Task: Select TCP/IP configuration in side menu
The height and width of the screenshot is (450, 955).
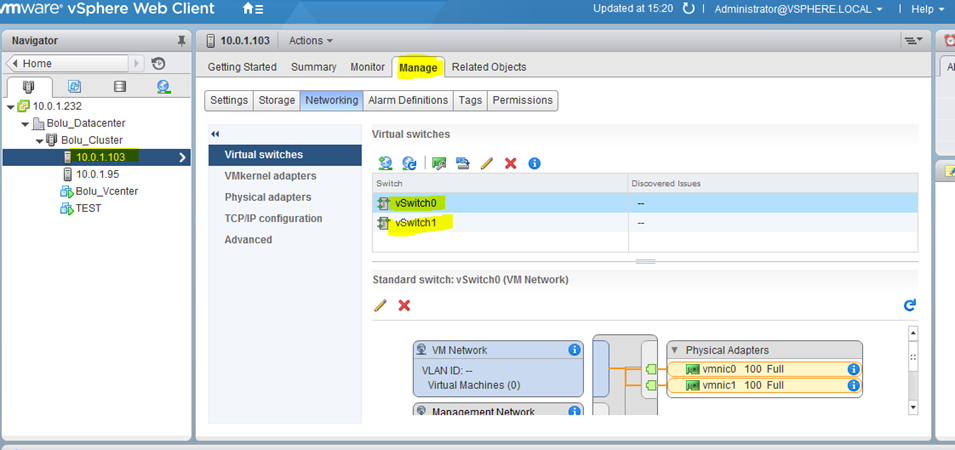Action: [285, 219]
